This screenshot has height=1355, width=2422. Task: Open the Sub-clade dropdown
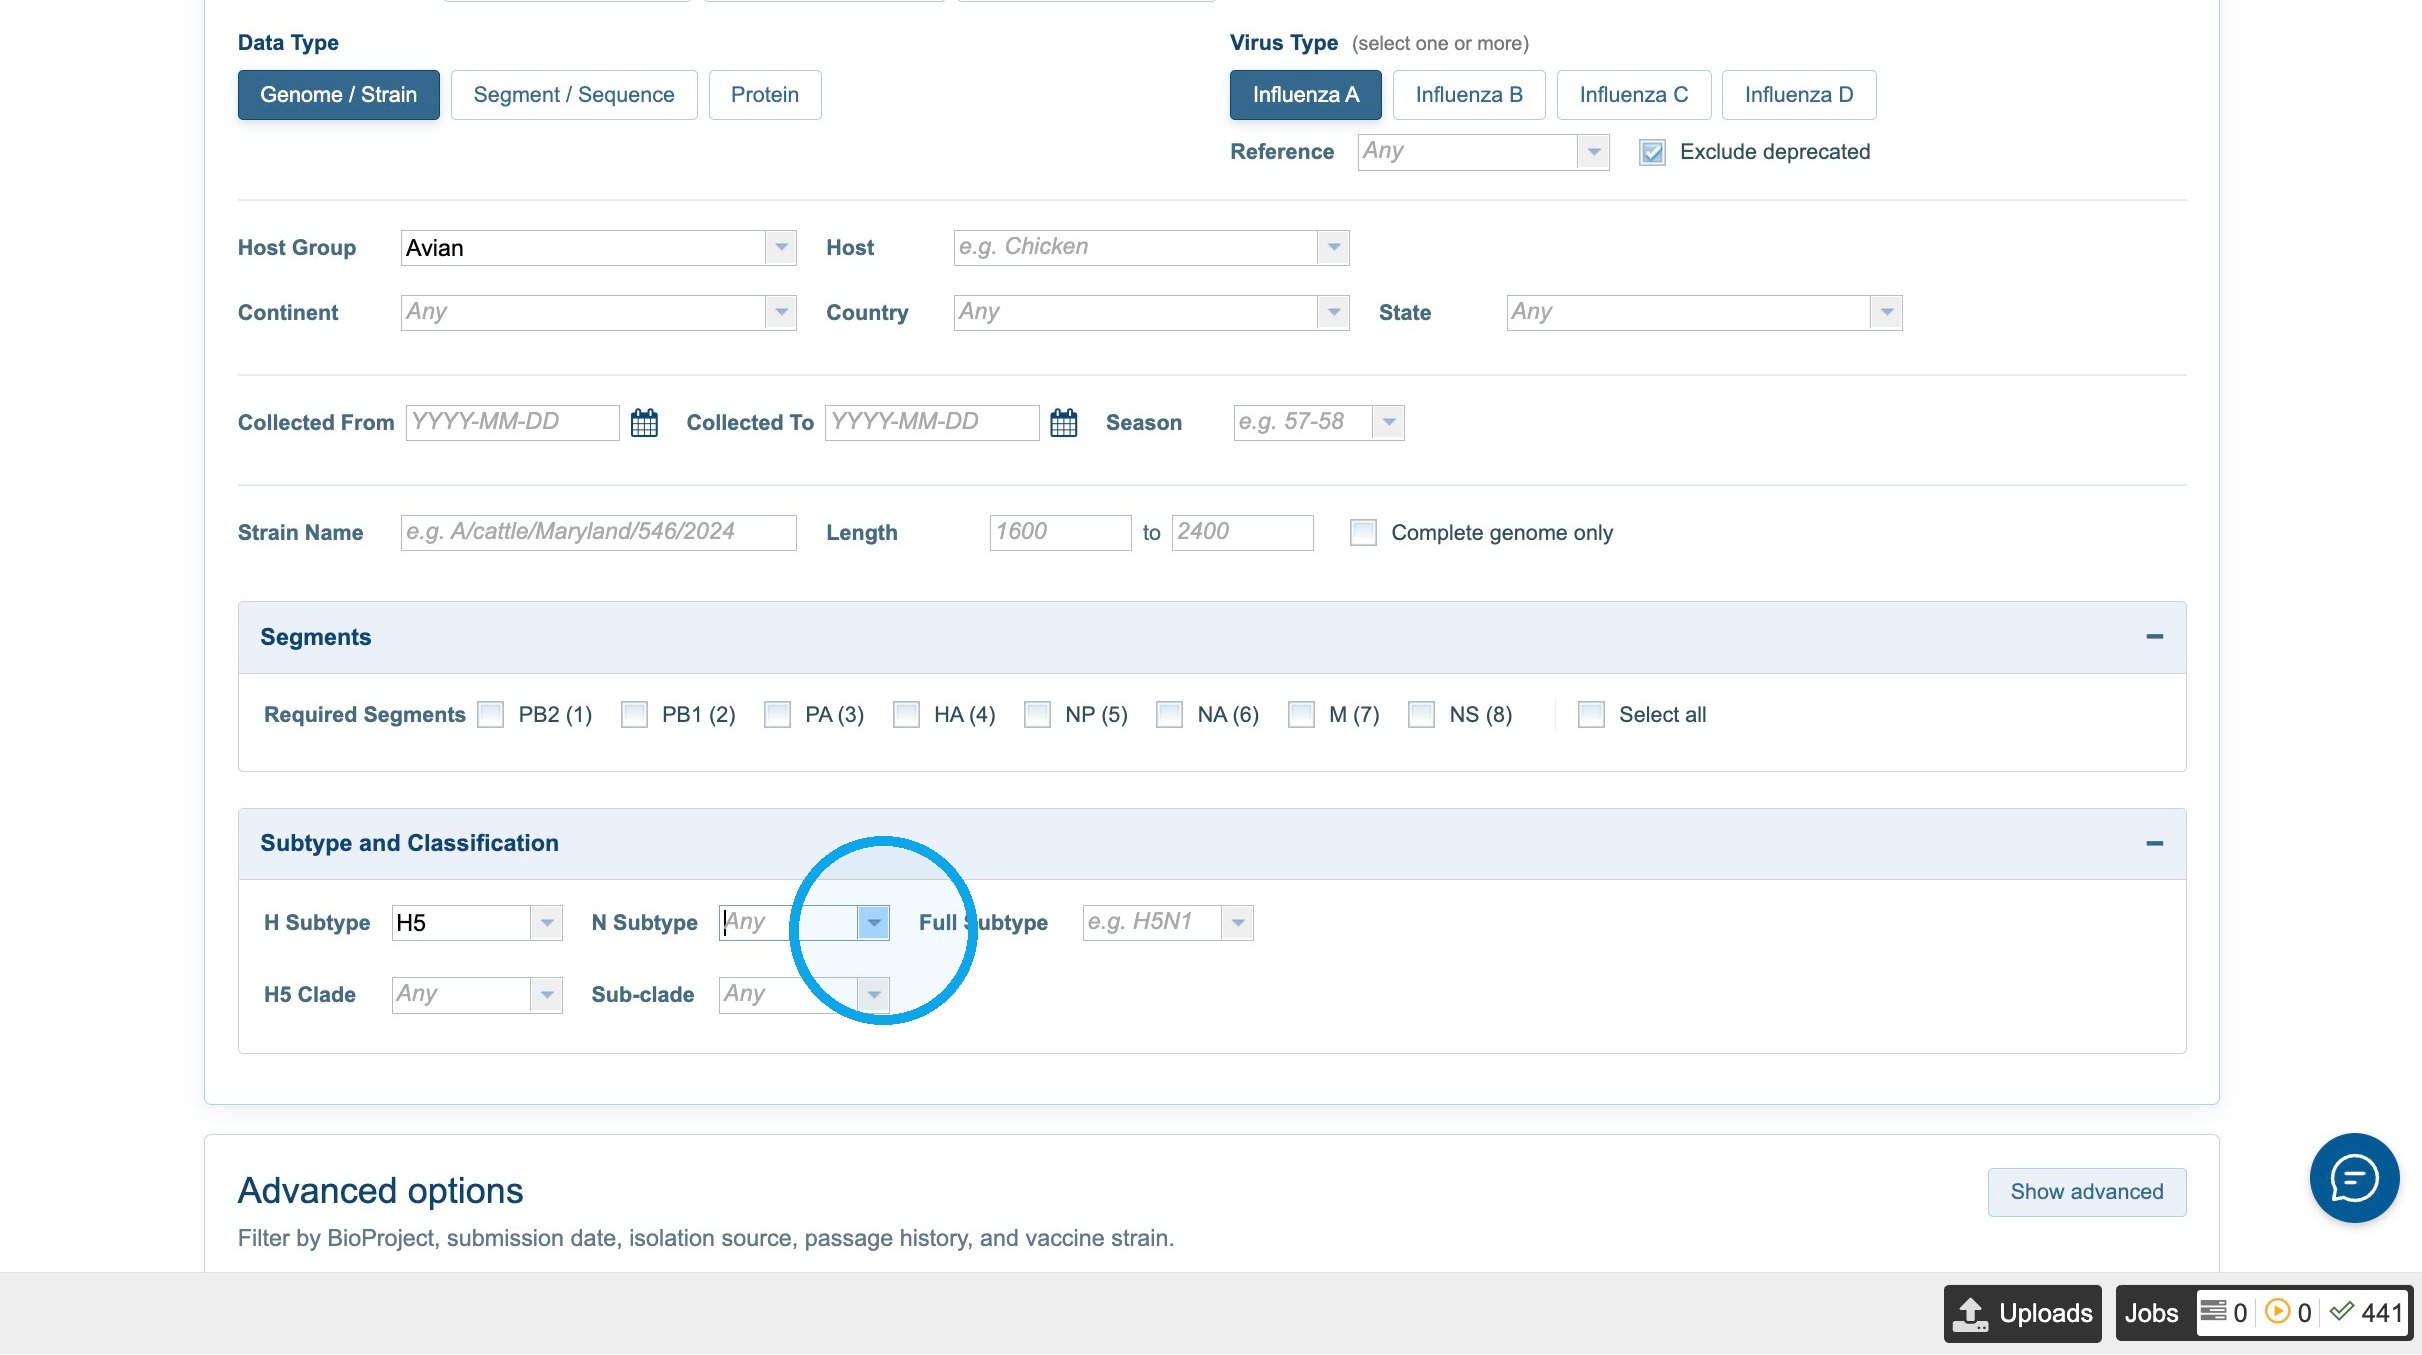[873, 995]
